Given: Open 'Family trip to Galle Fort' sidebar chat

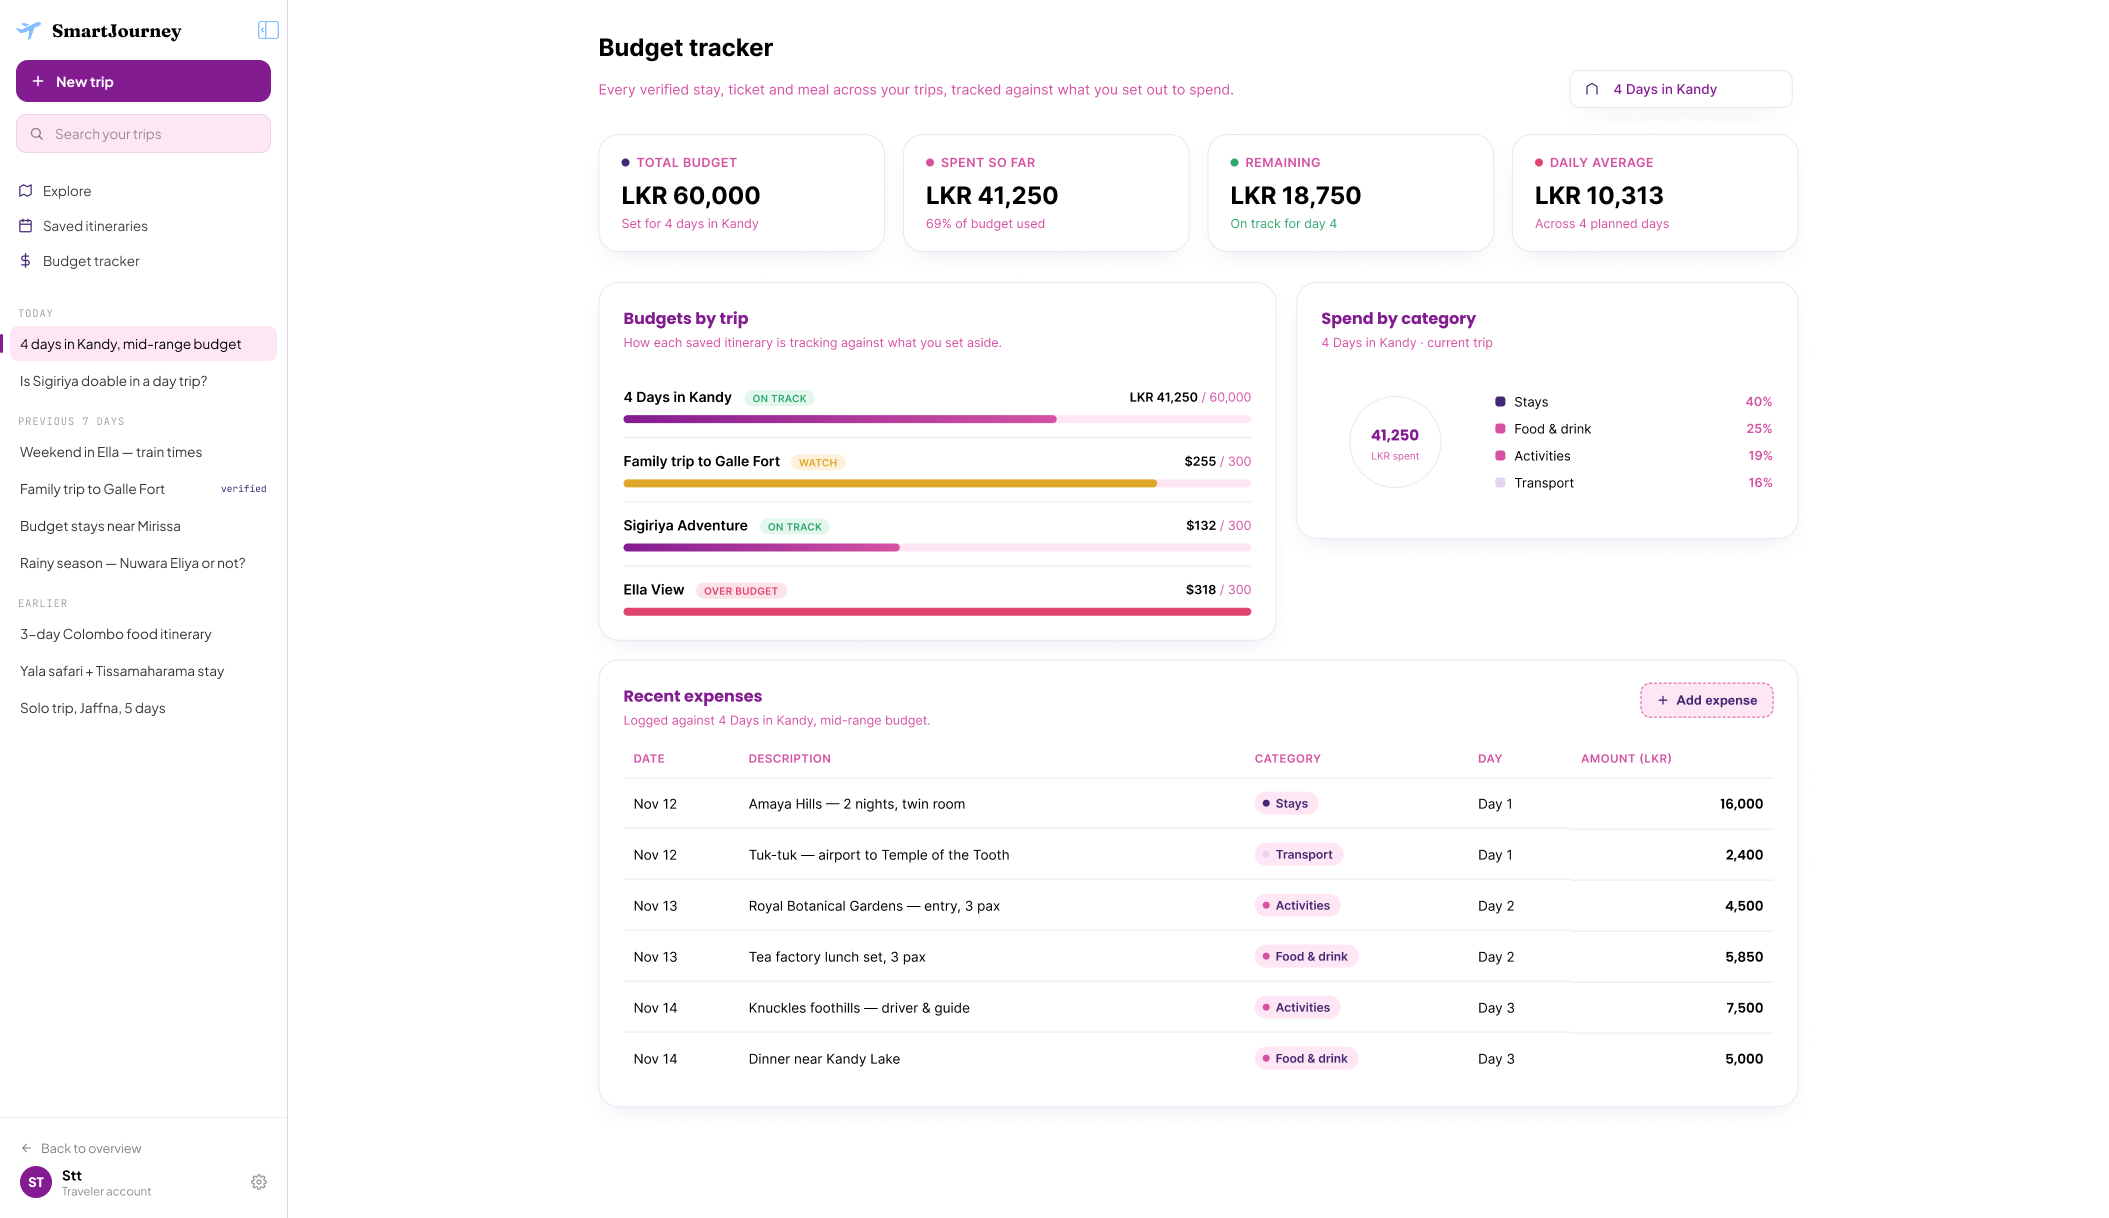Looking at the screenshot, I should pyautogui.click(x=143, y=489).
